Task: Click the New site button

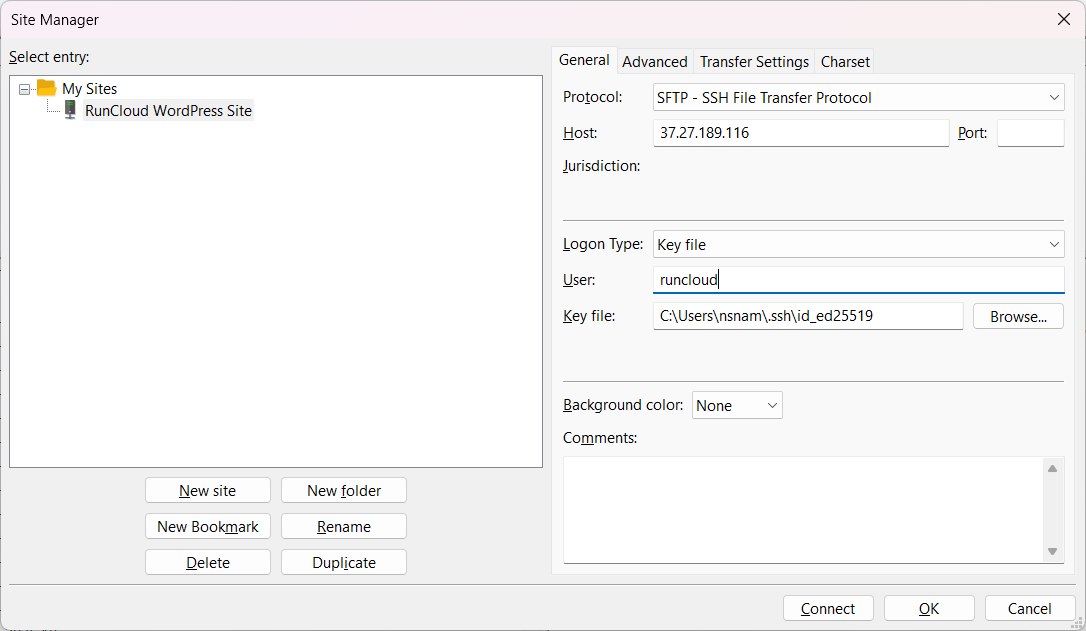Action: [x=208, y=491]
